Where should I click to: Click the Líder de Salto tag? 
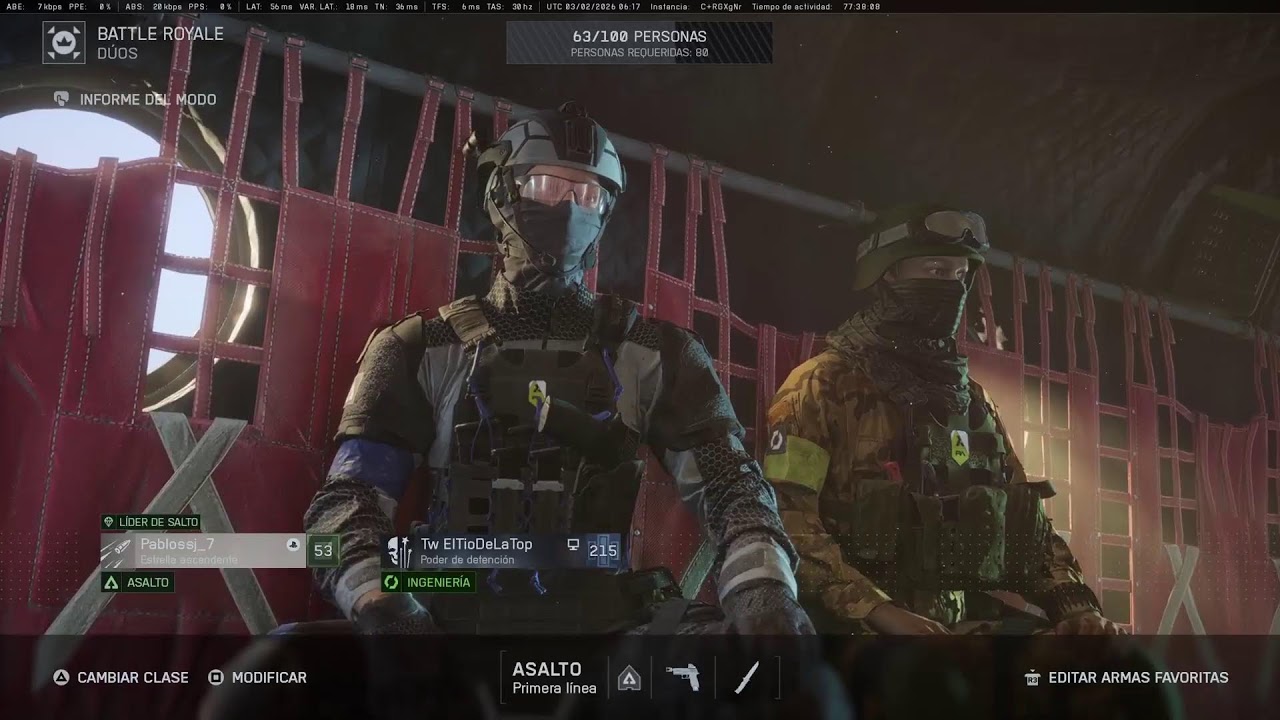coord(151,522)
